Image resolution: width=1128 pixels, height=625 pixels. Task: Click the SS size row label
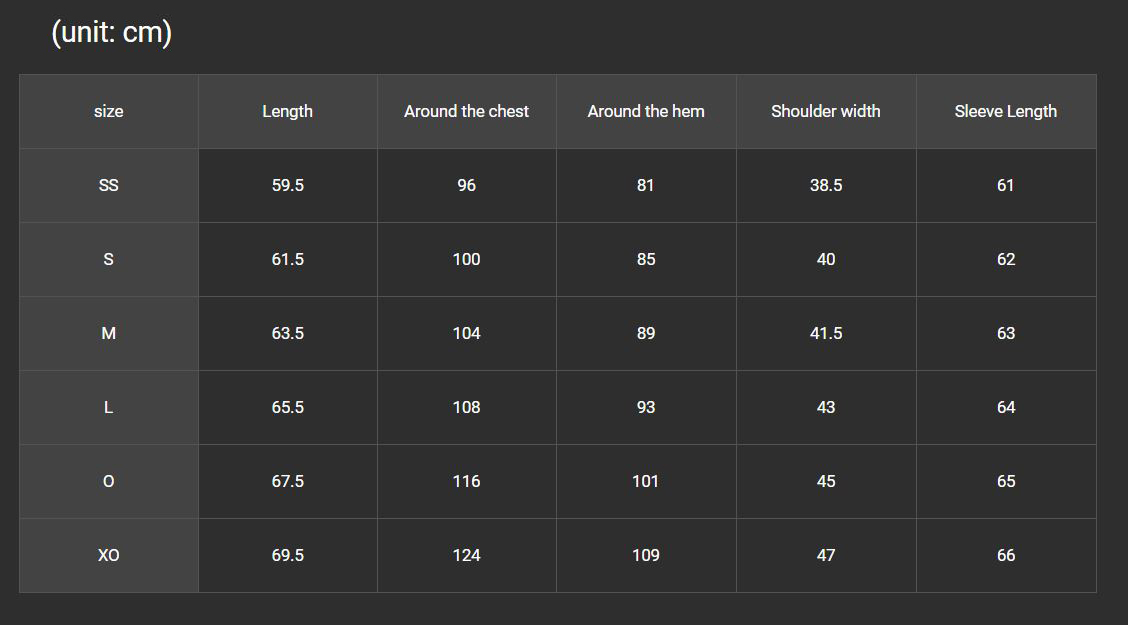click(x=109, y=186)
